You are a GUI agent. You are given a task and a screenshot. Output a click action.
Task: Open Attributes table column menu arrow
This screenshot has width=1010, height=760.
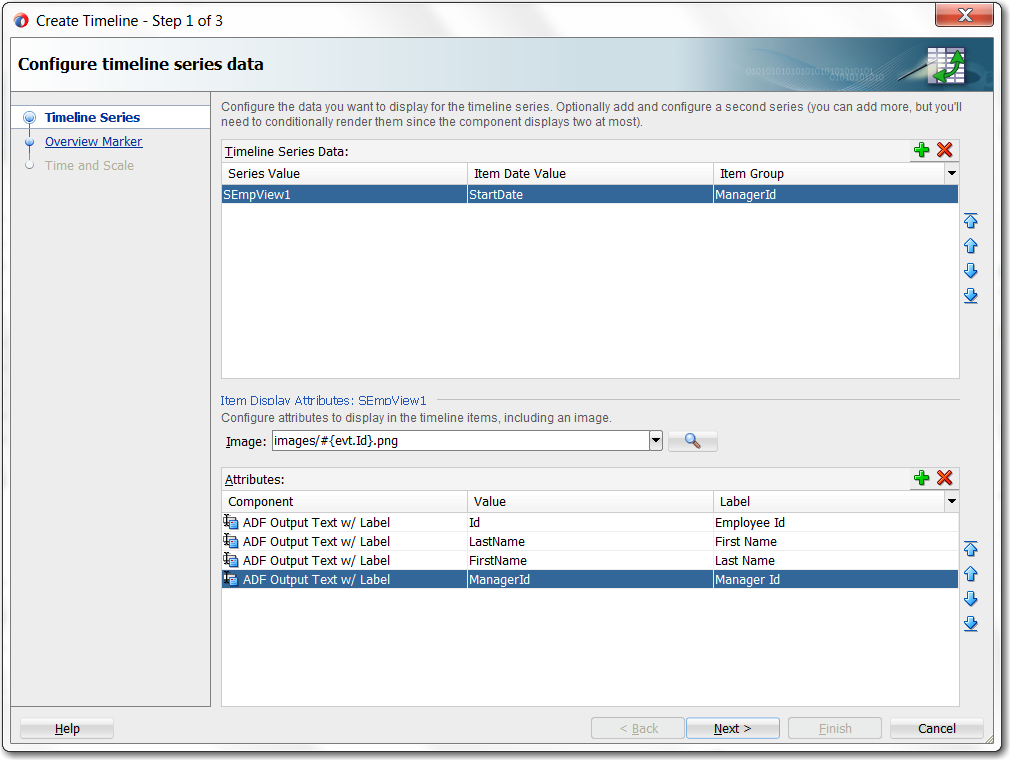pos(951,501)
